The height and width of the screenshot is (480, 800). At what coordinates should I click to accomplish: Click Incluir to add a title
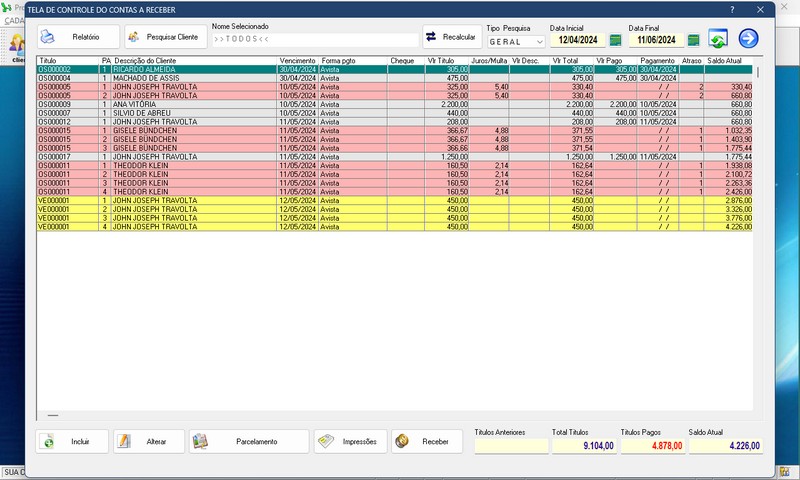point(72,441)
